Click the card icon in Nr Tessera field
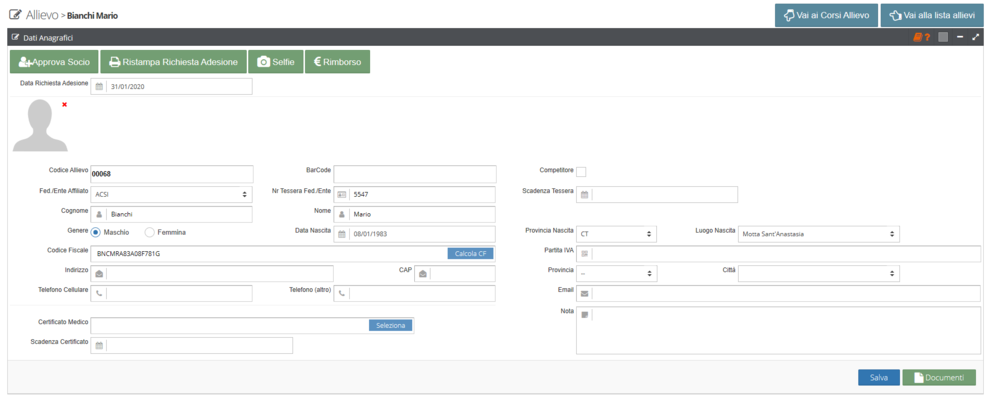This screenshot has height=397, width=990. pyautogui.click(x=341, y=194)
